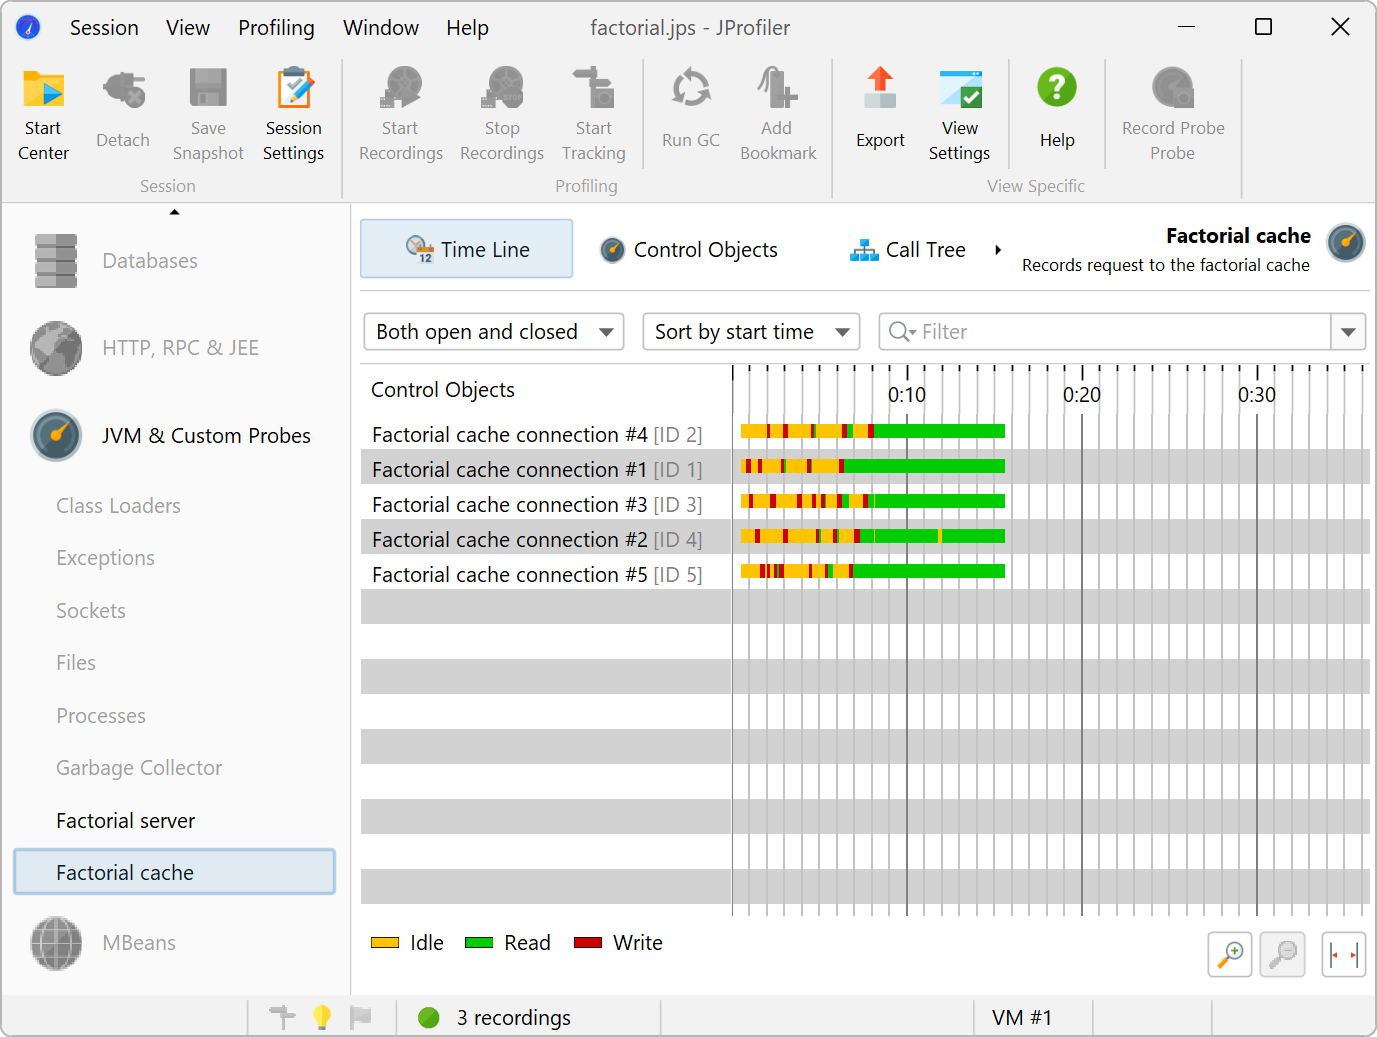1377x1037 pixels.
Task: Click the Record Probe icon
Action: point(1173,88)
